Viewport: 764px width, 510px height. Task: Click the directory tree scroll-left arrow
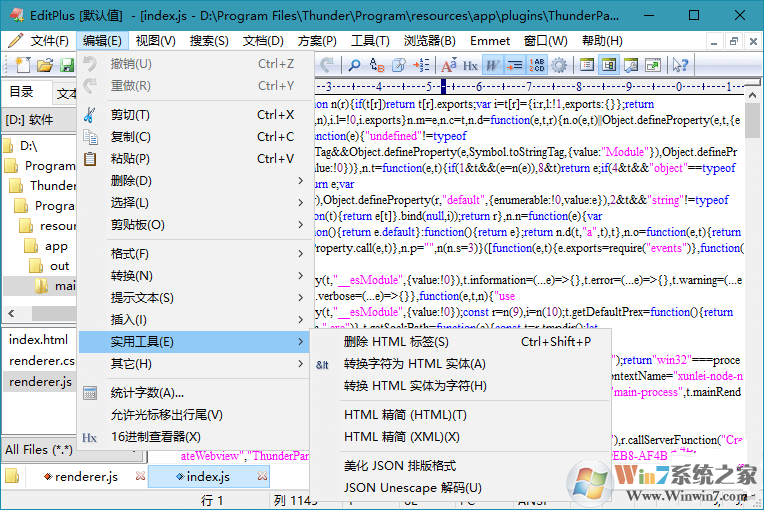point(12,313)
